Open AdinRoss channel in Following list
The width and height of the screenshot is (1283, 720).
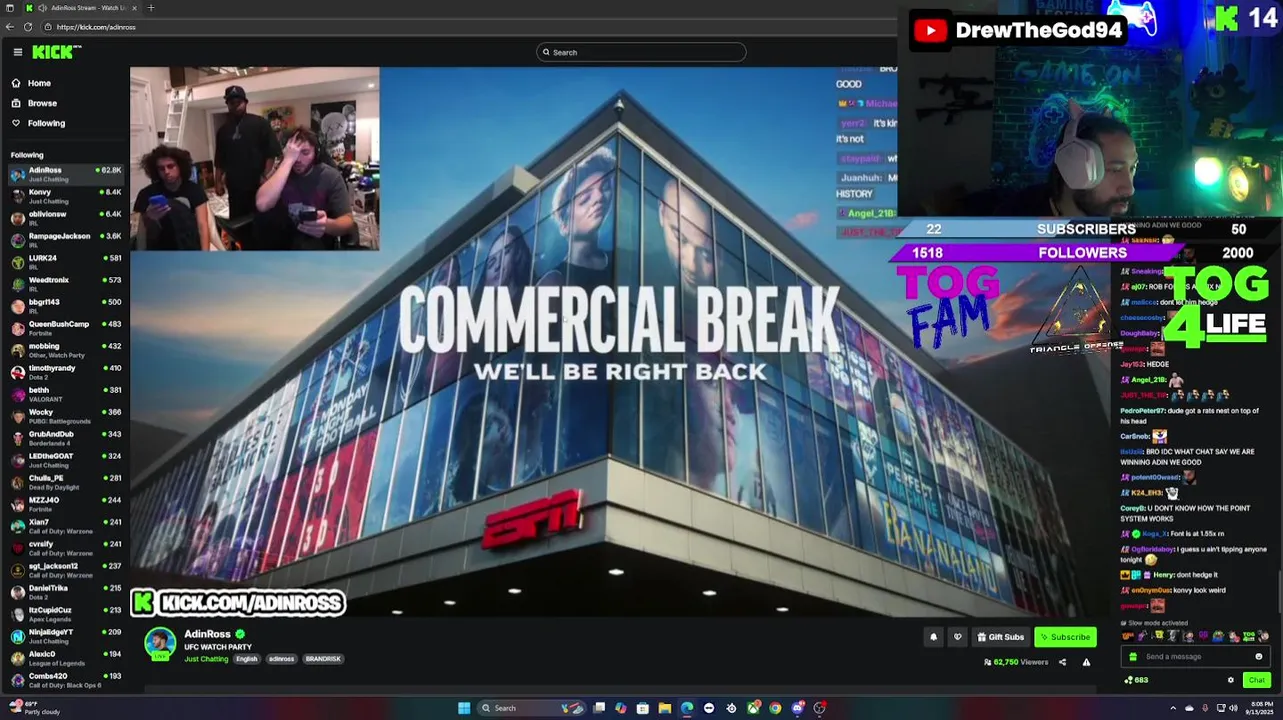65,174
